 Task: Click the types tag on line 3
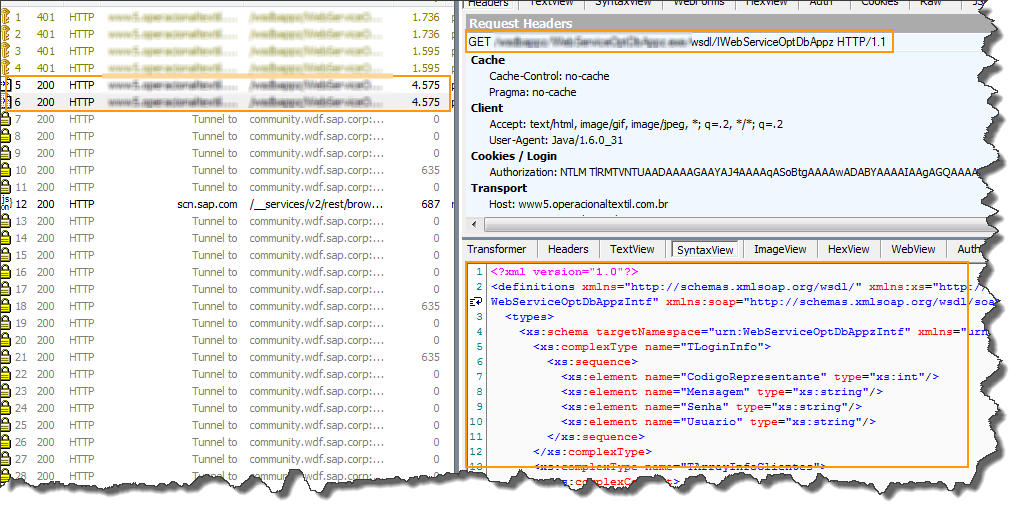pos(529,316)
